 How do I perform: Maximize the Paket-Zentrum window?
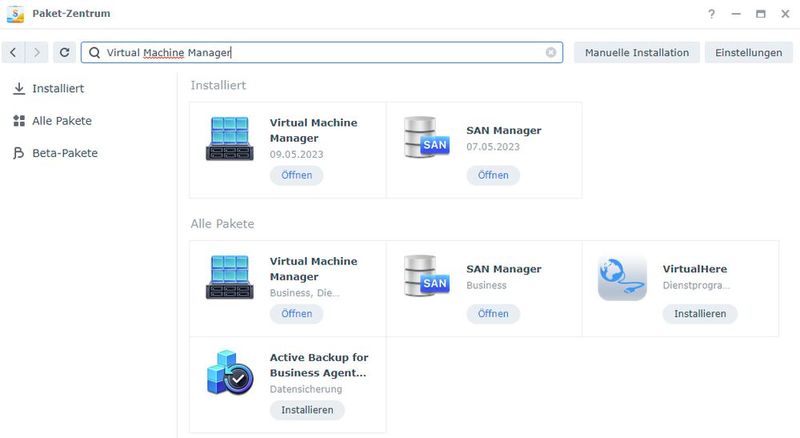[x=760, y=14]
